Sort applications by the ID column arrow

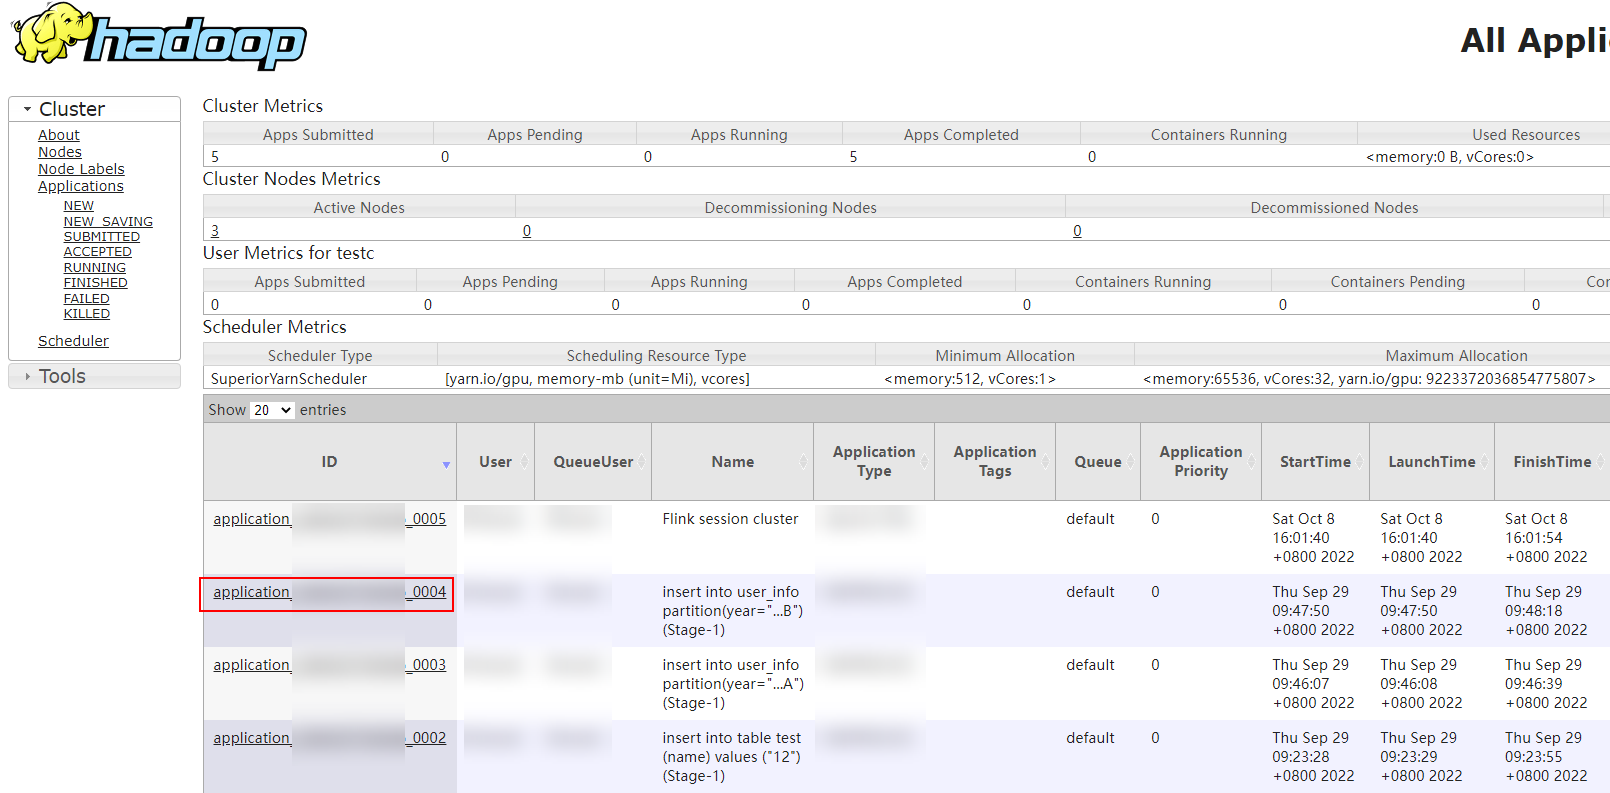[x=446, y=464]
